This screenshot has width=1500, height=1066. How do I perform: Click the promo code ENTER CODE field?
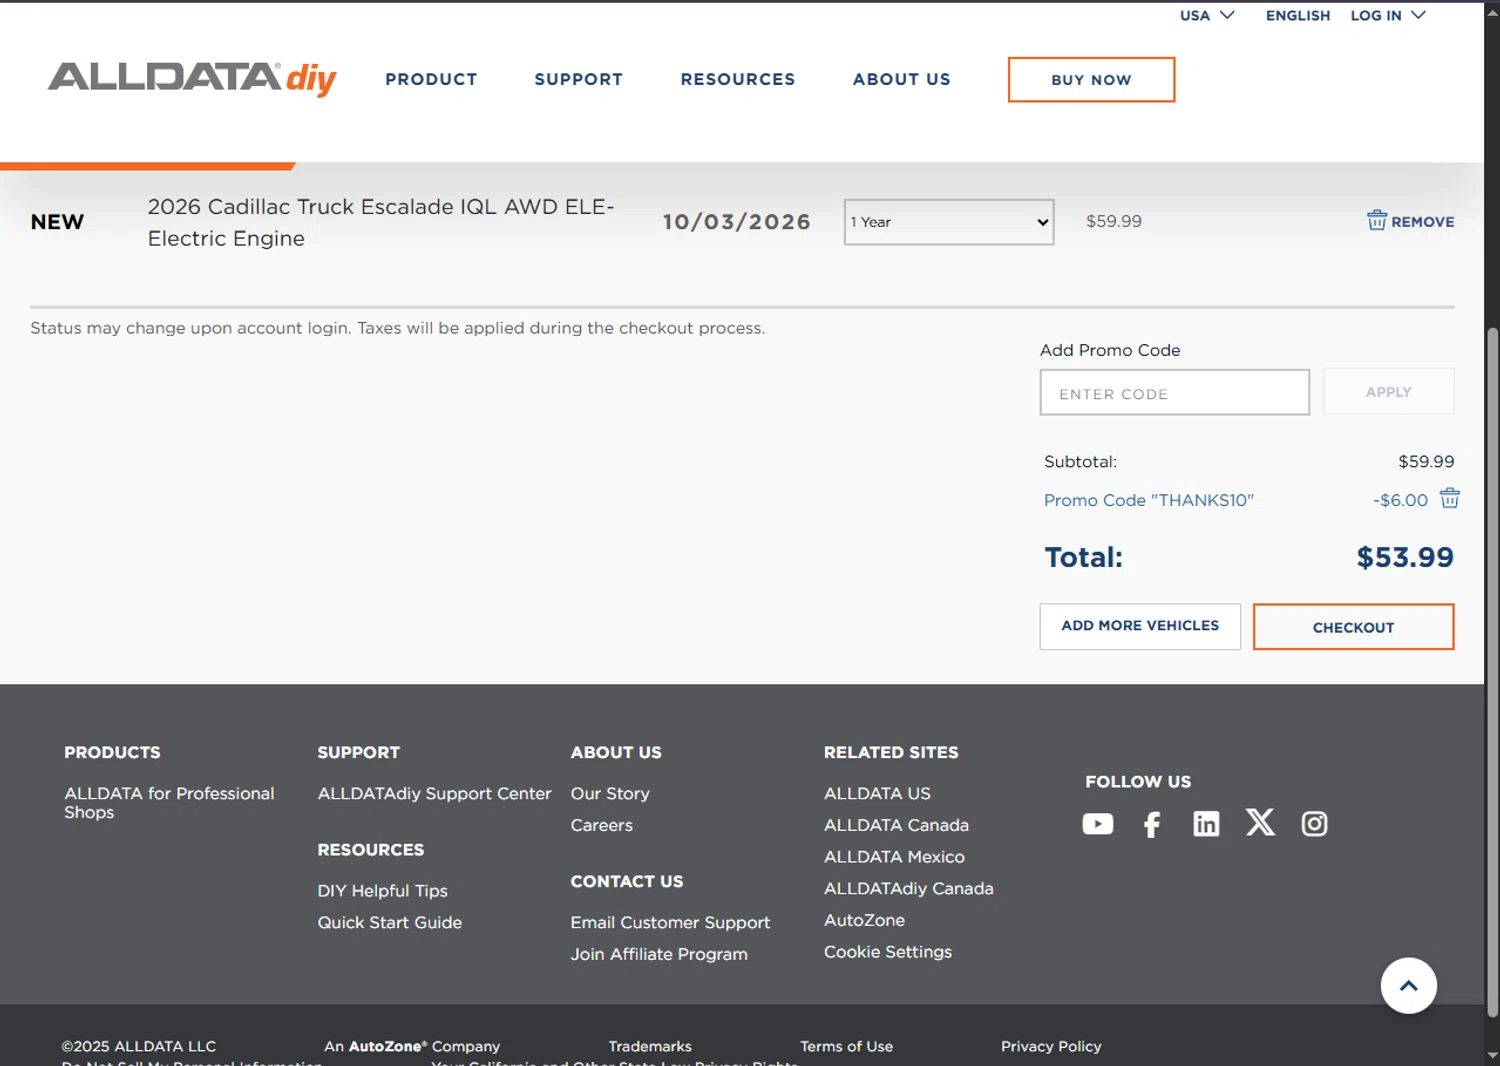(x=1174, y=393)
